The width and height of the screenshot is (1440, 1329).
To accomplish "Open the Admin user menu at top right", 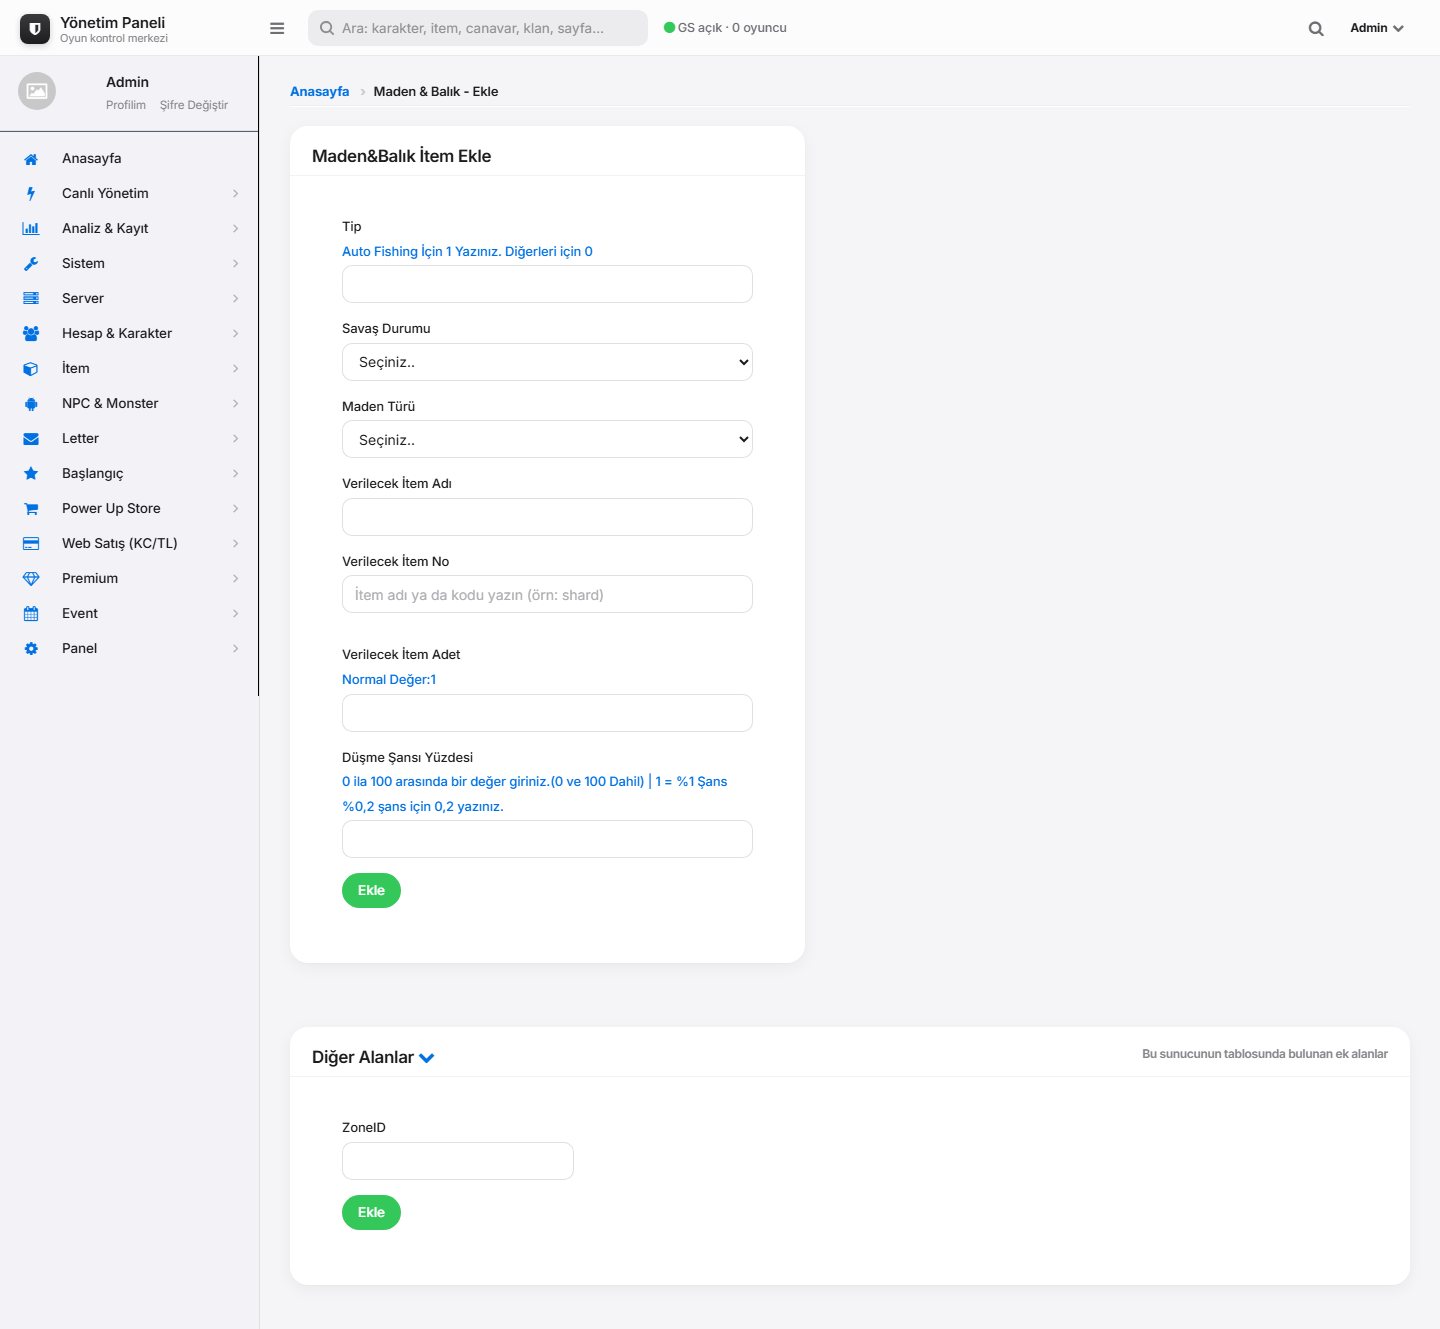I will coord(1377,28).
